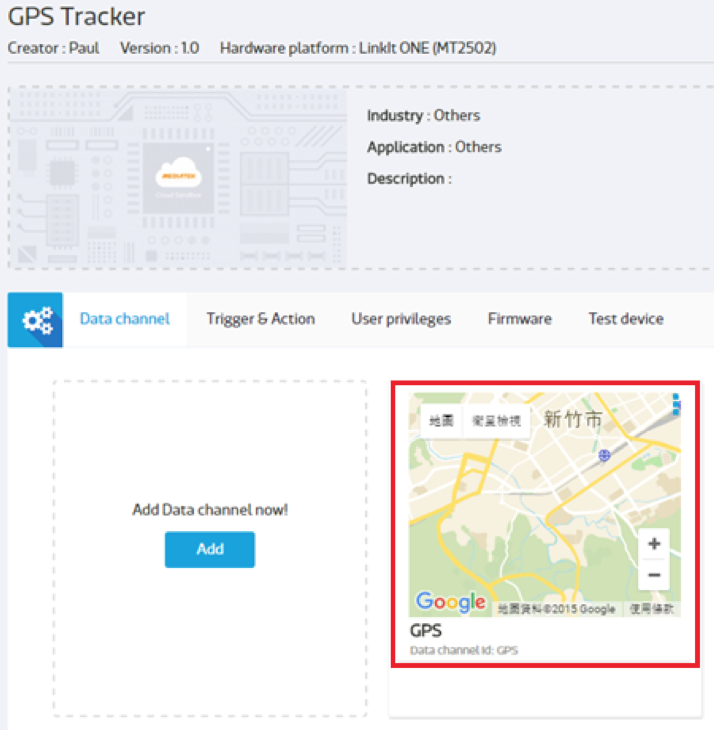
Task: Open the Data channel tab
Action: pos(125,319)
